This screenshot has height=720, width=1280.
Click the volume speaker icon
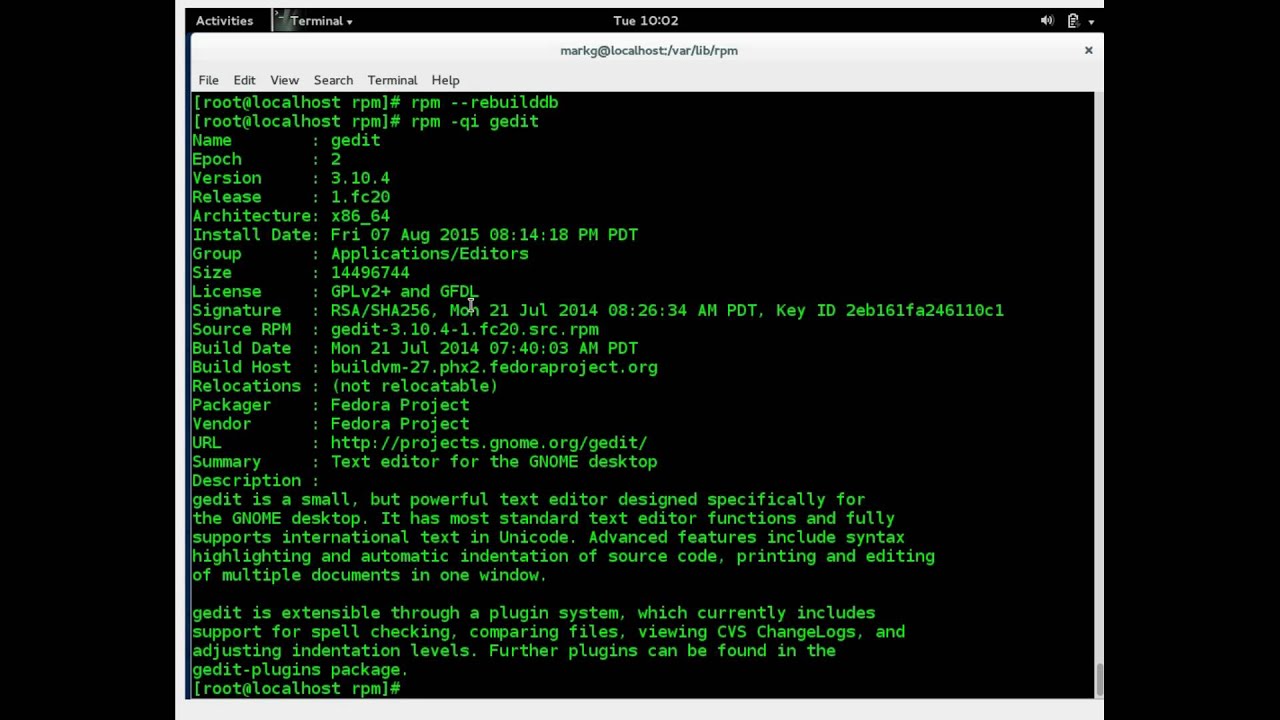(1047, 20)
